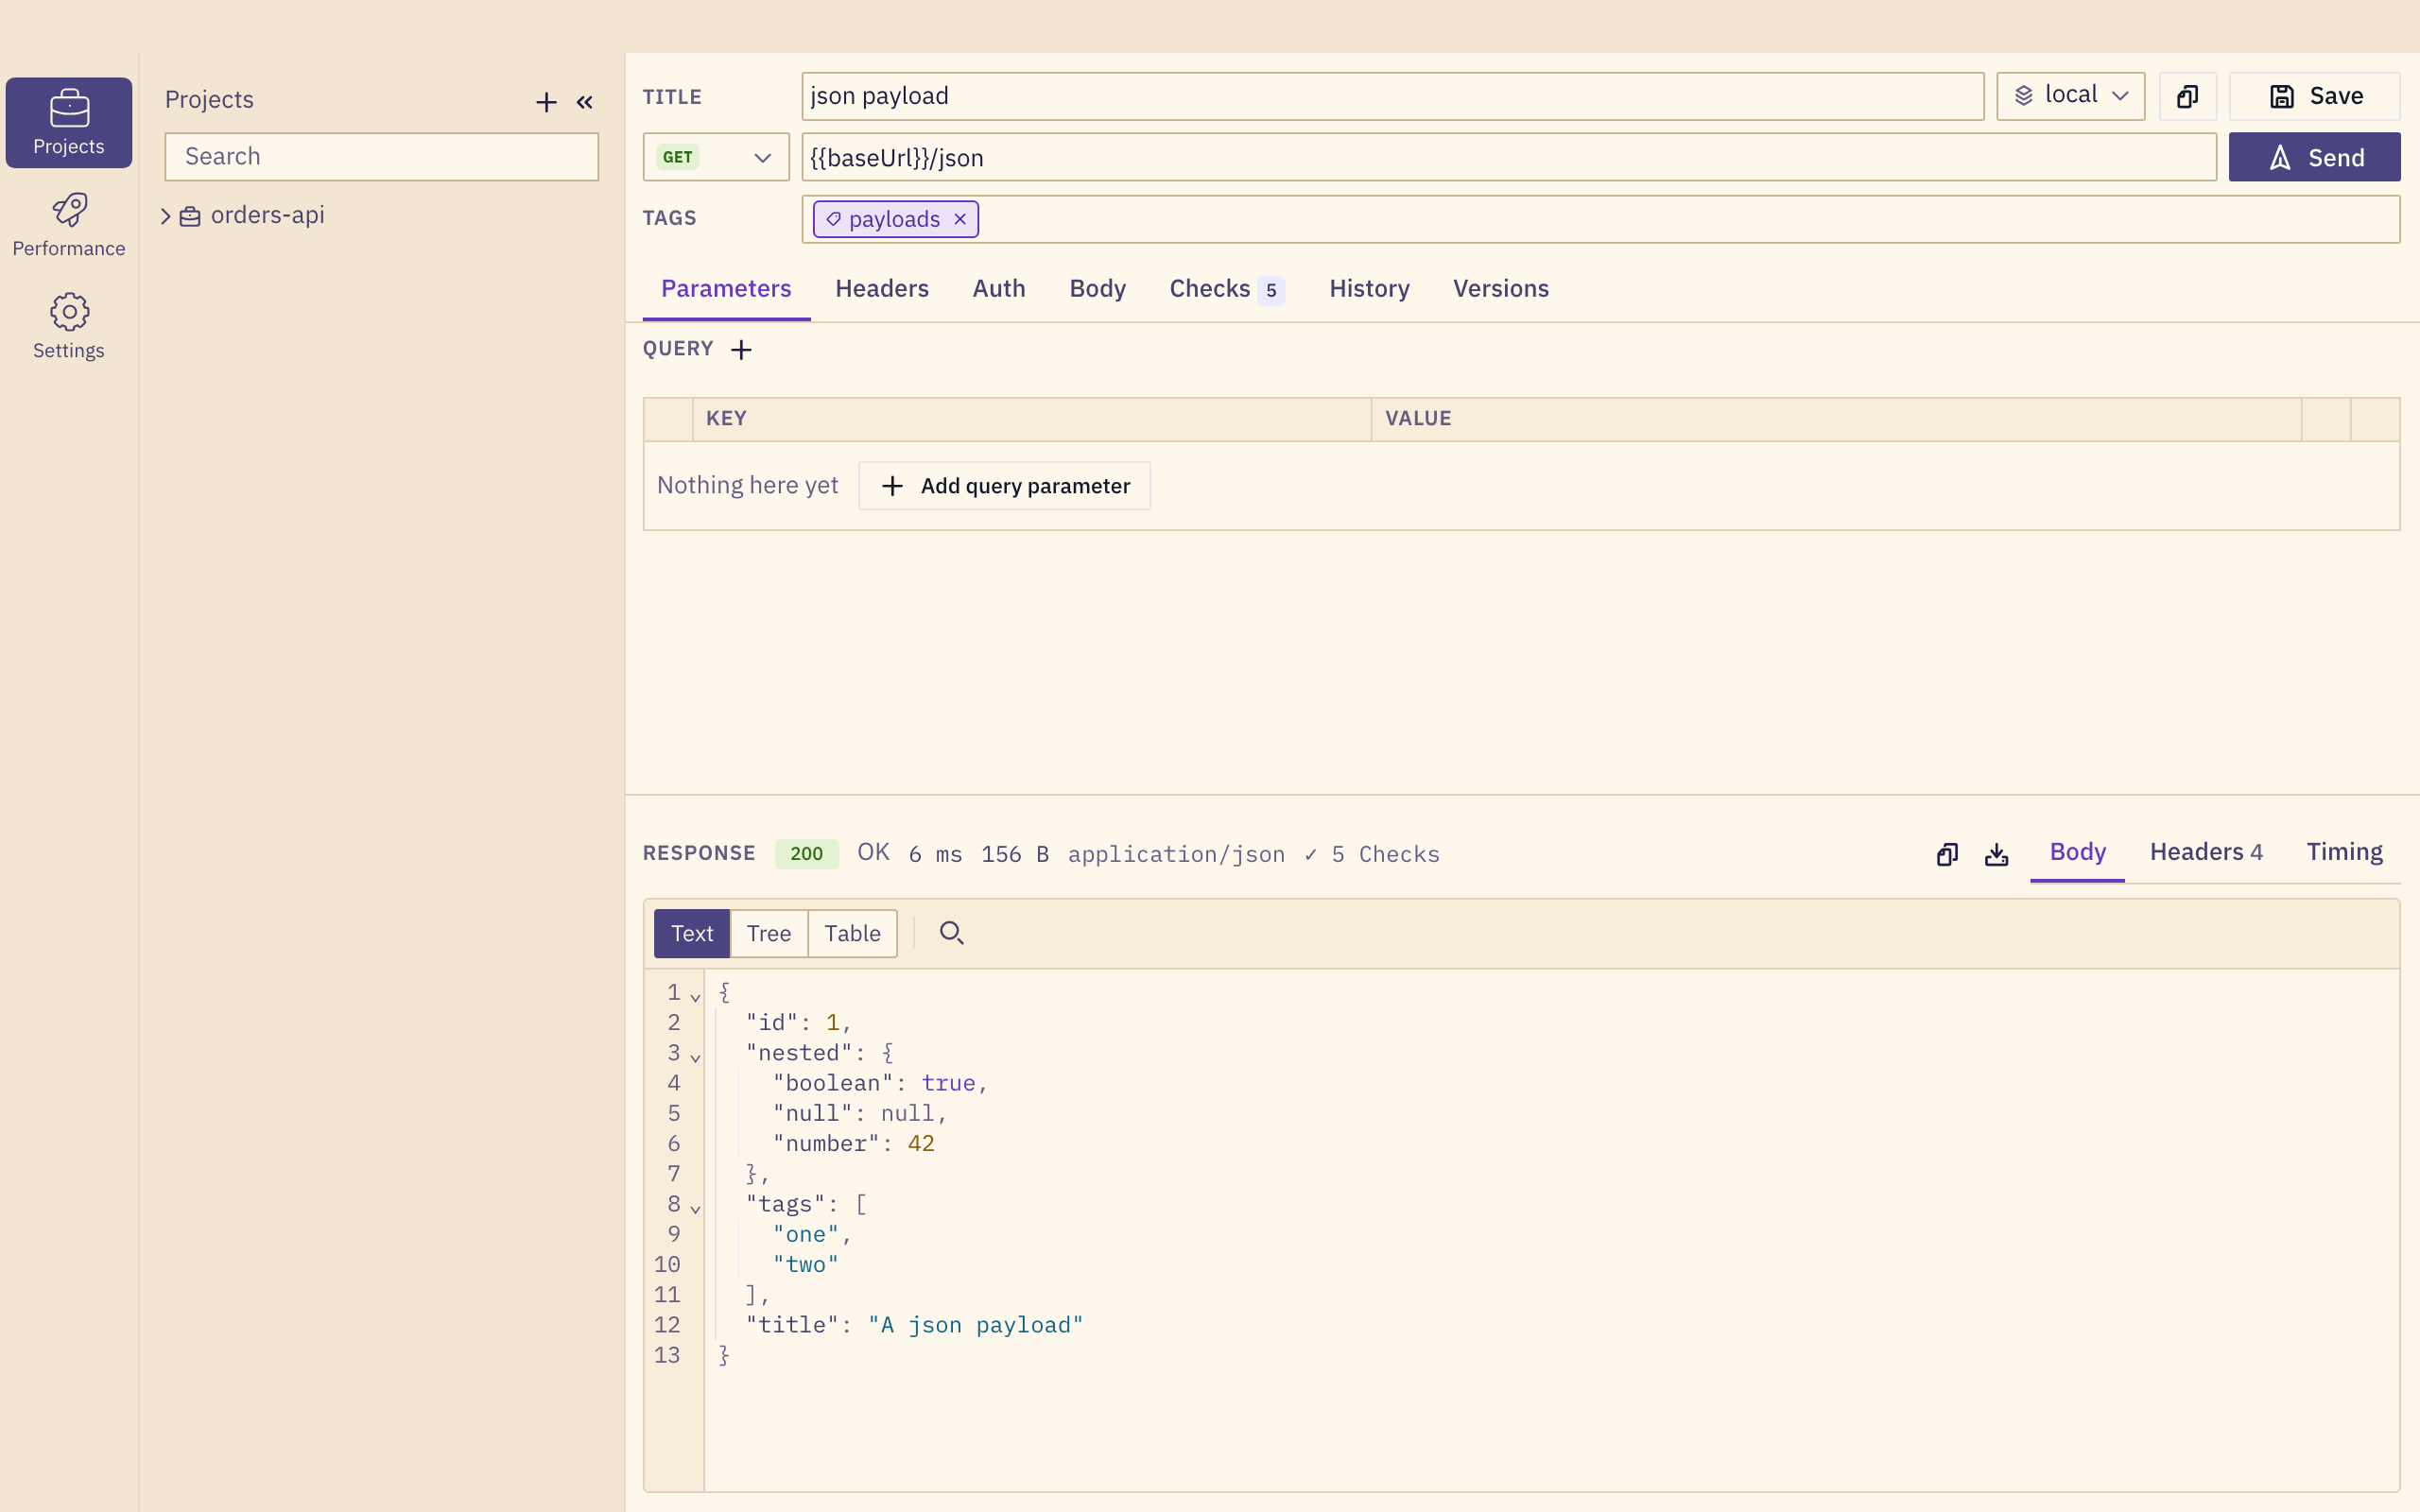The height and width of the screenshot is (1512, 2420).
Task: Show response Headers 4 tab
Action: point(2206,852)
